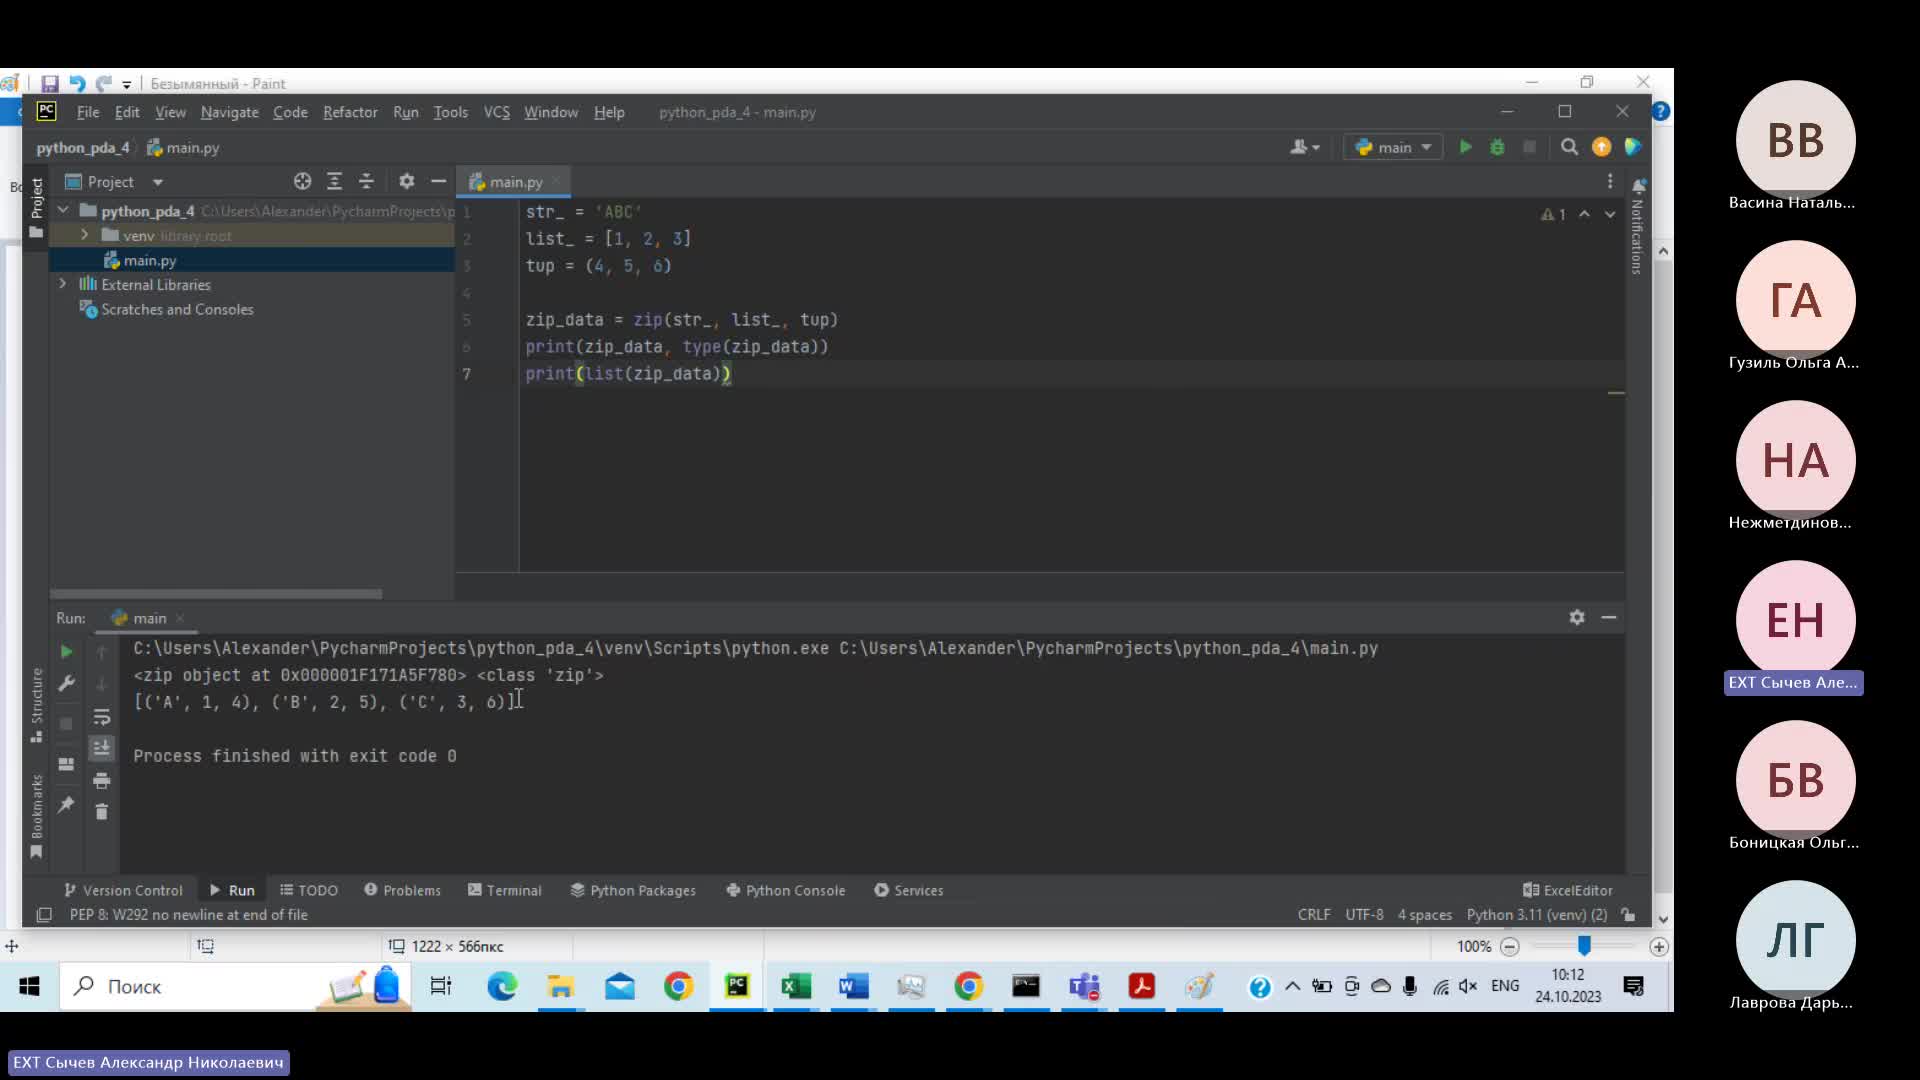This screenshot has width=1920, height=1080.
Task: Open the Refactor menu
Action: [350, 112]
